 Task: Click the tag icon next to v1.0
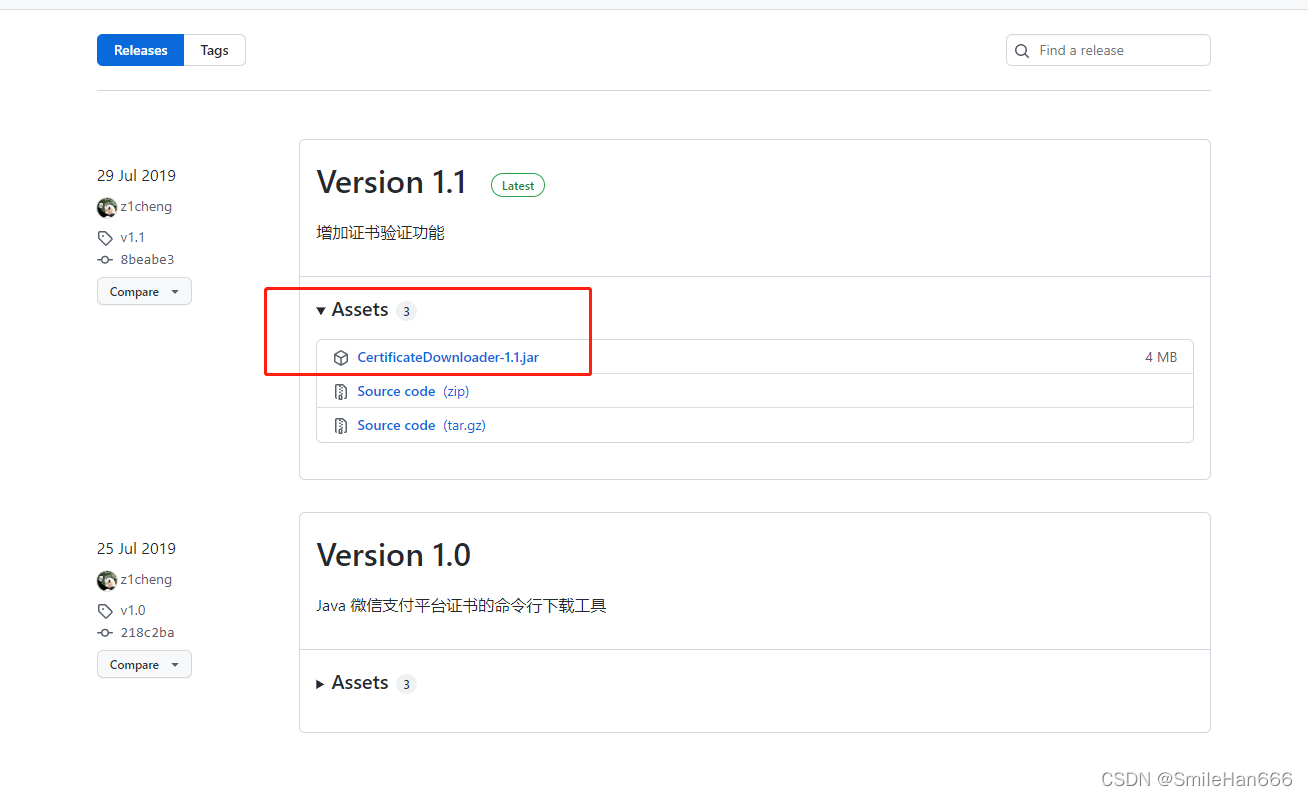[x=105, y=611]
